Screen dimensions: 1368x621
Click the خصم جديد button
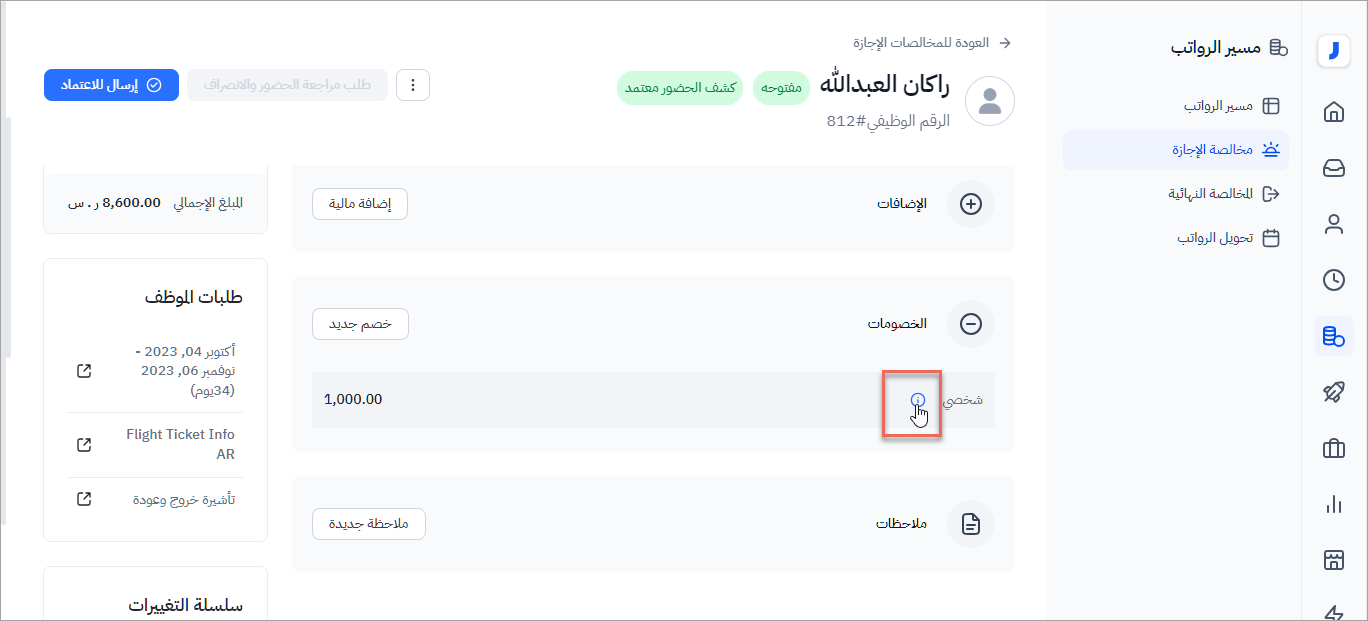click(360, 324)
